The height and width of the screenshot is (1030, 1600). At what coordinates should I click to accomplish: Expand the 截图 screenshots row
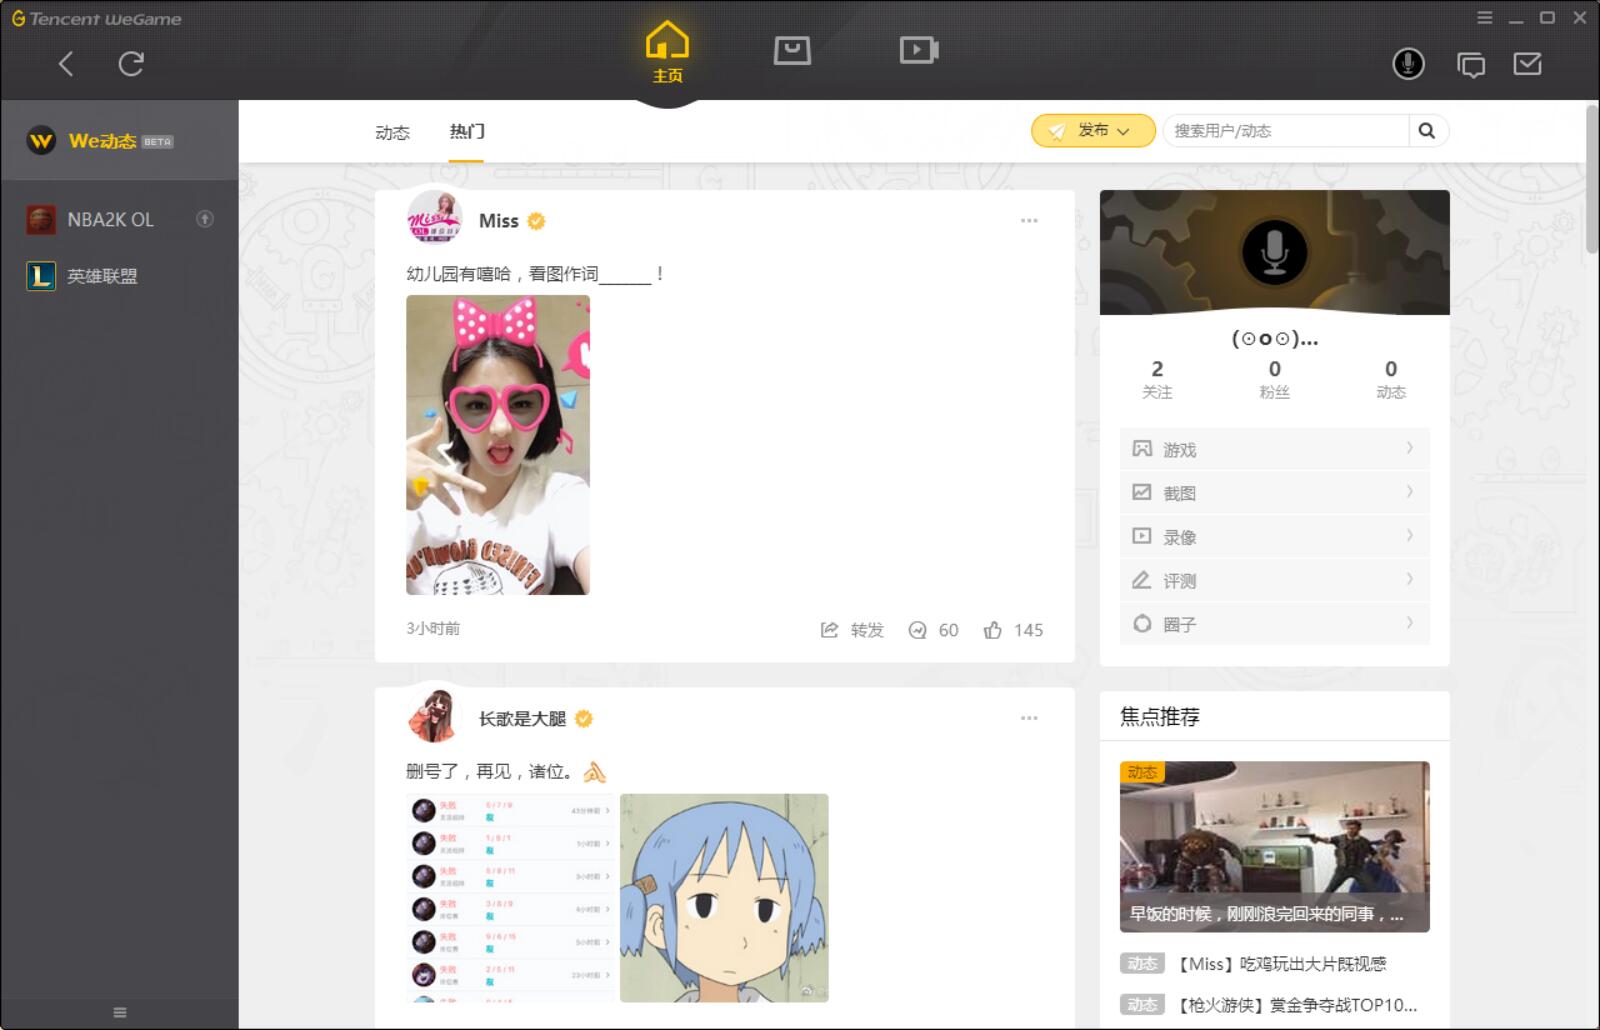point(1275,493)
